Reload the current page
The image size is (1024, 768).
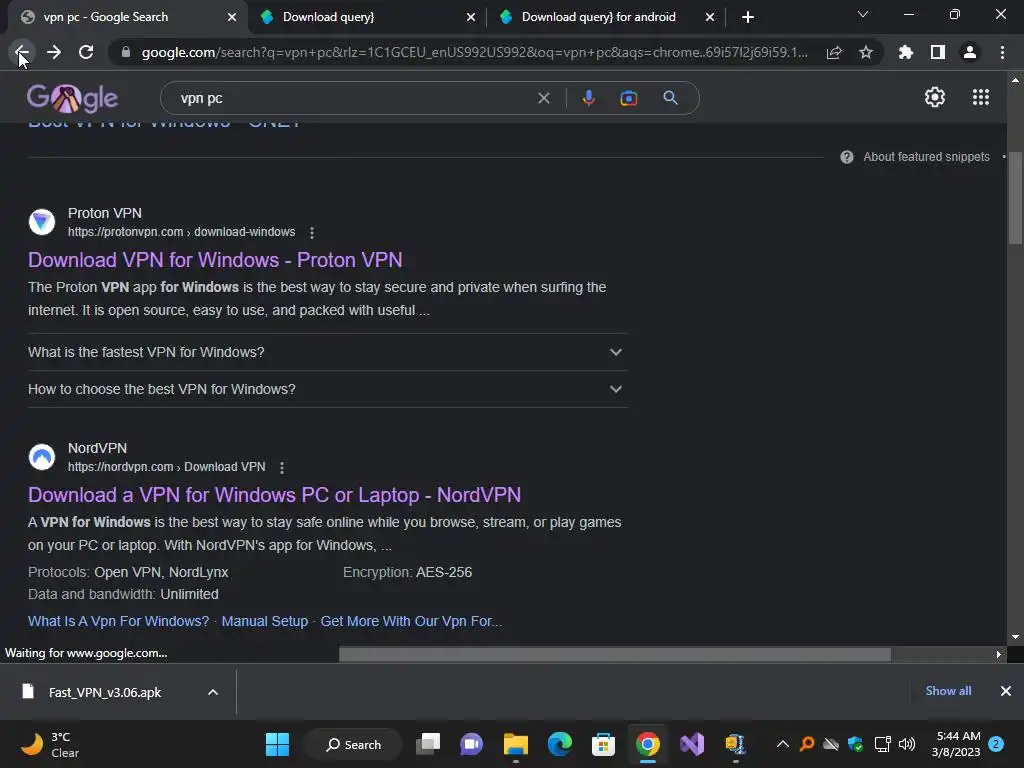pos(86,52)
